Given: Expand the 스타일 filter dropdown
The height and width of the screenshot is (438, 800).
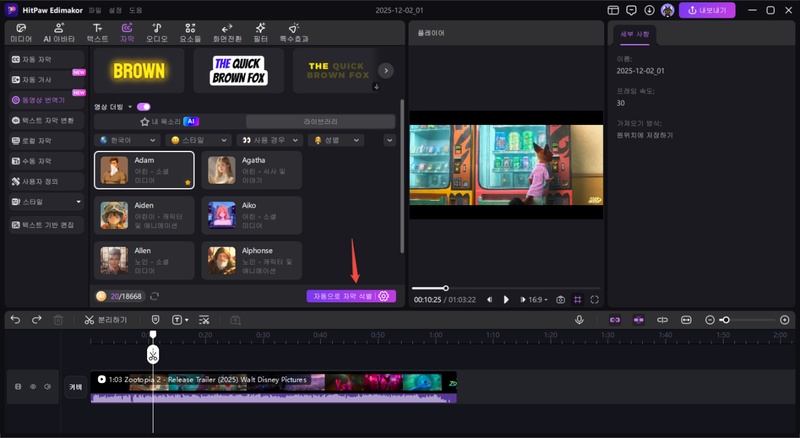Looking at the screenshot, I should (x=198, y=140).
